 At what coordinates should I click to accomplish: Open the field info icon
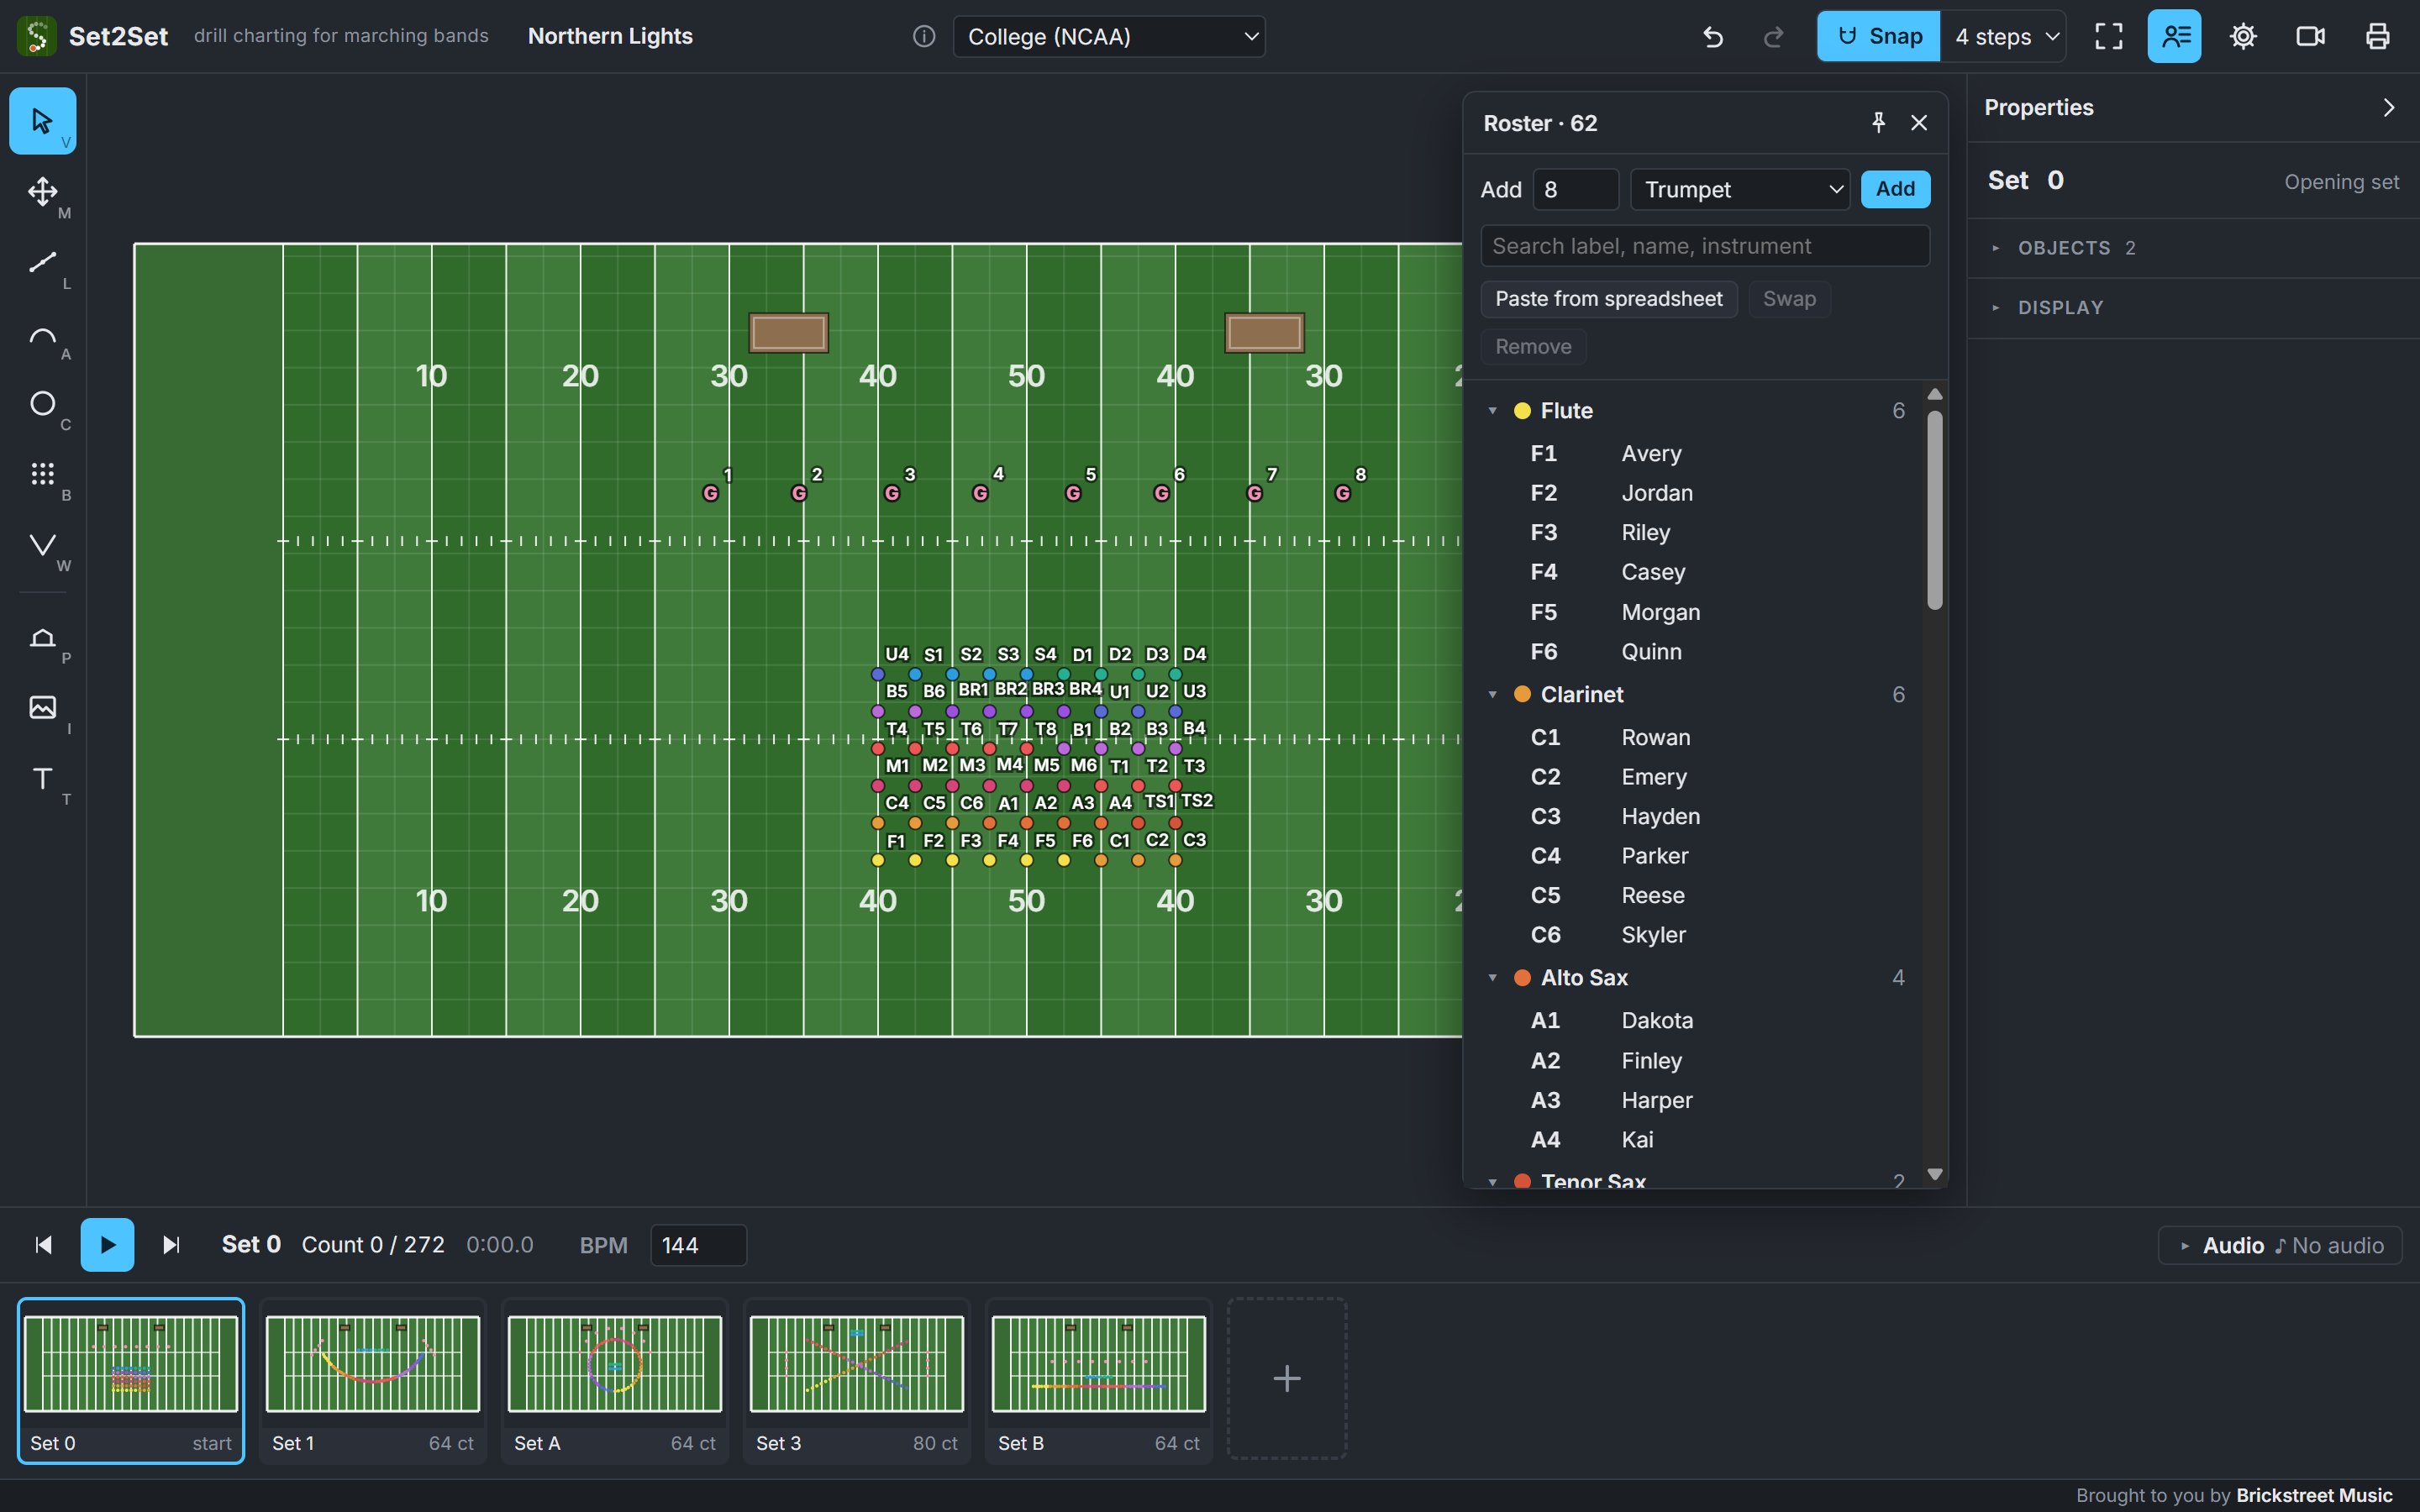click(x=924, y=37)
